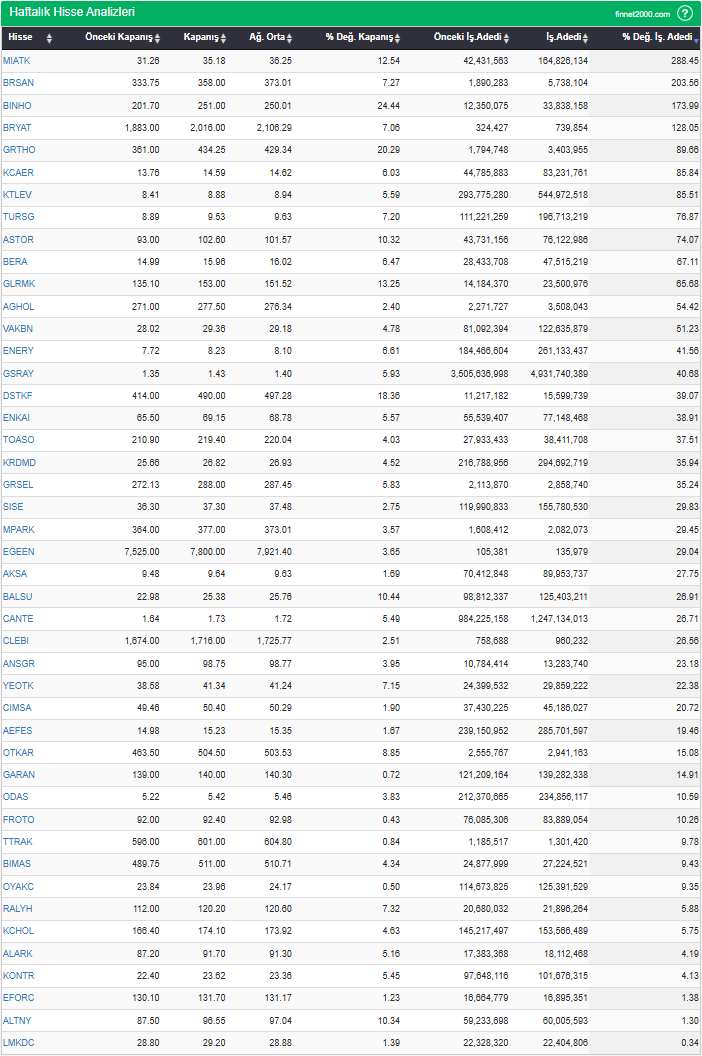702x1056 pixels.
Task: Click the LMKDC ticker at bottom
Action: [x=18, y=1043]
